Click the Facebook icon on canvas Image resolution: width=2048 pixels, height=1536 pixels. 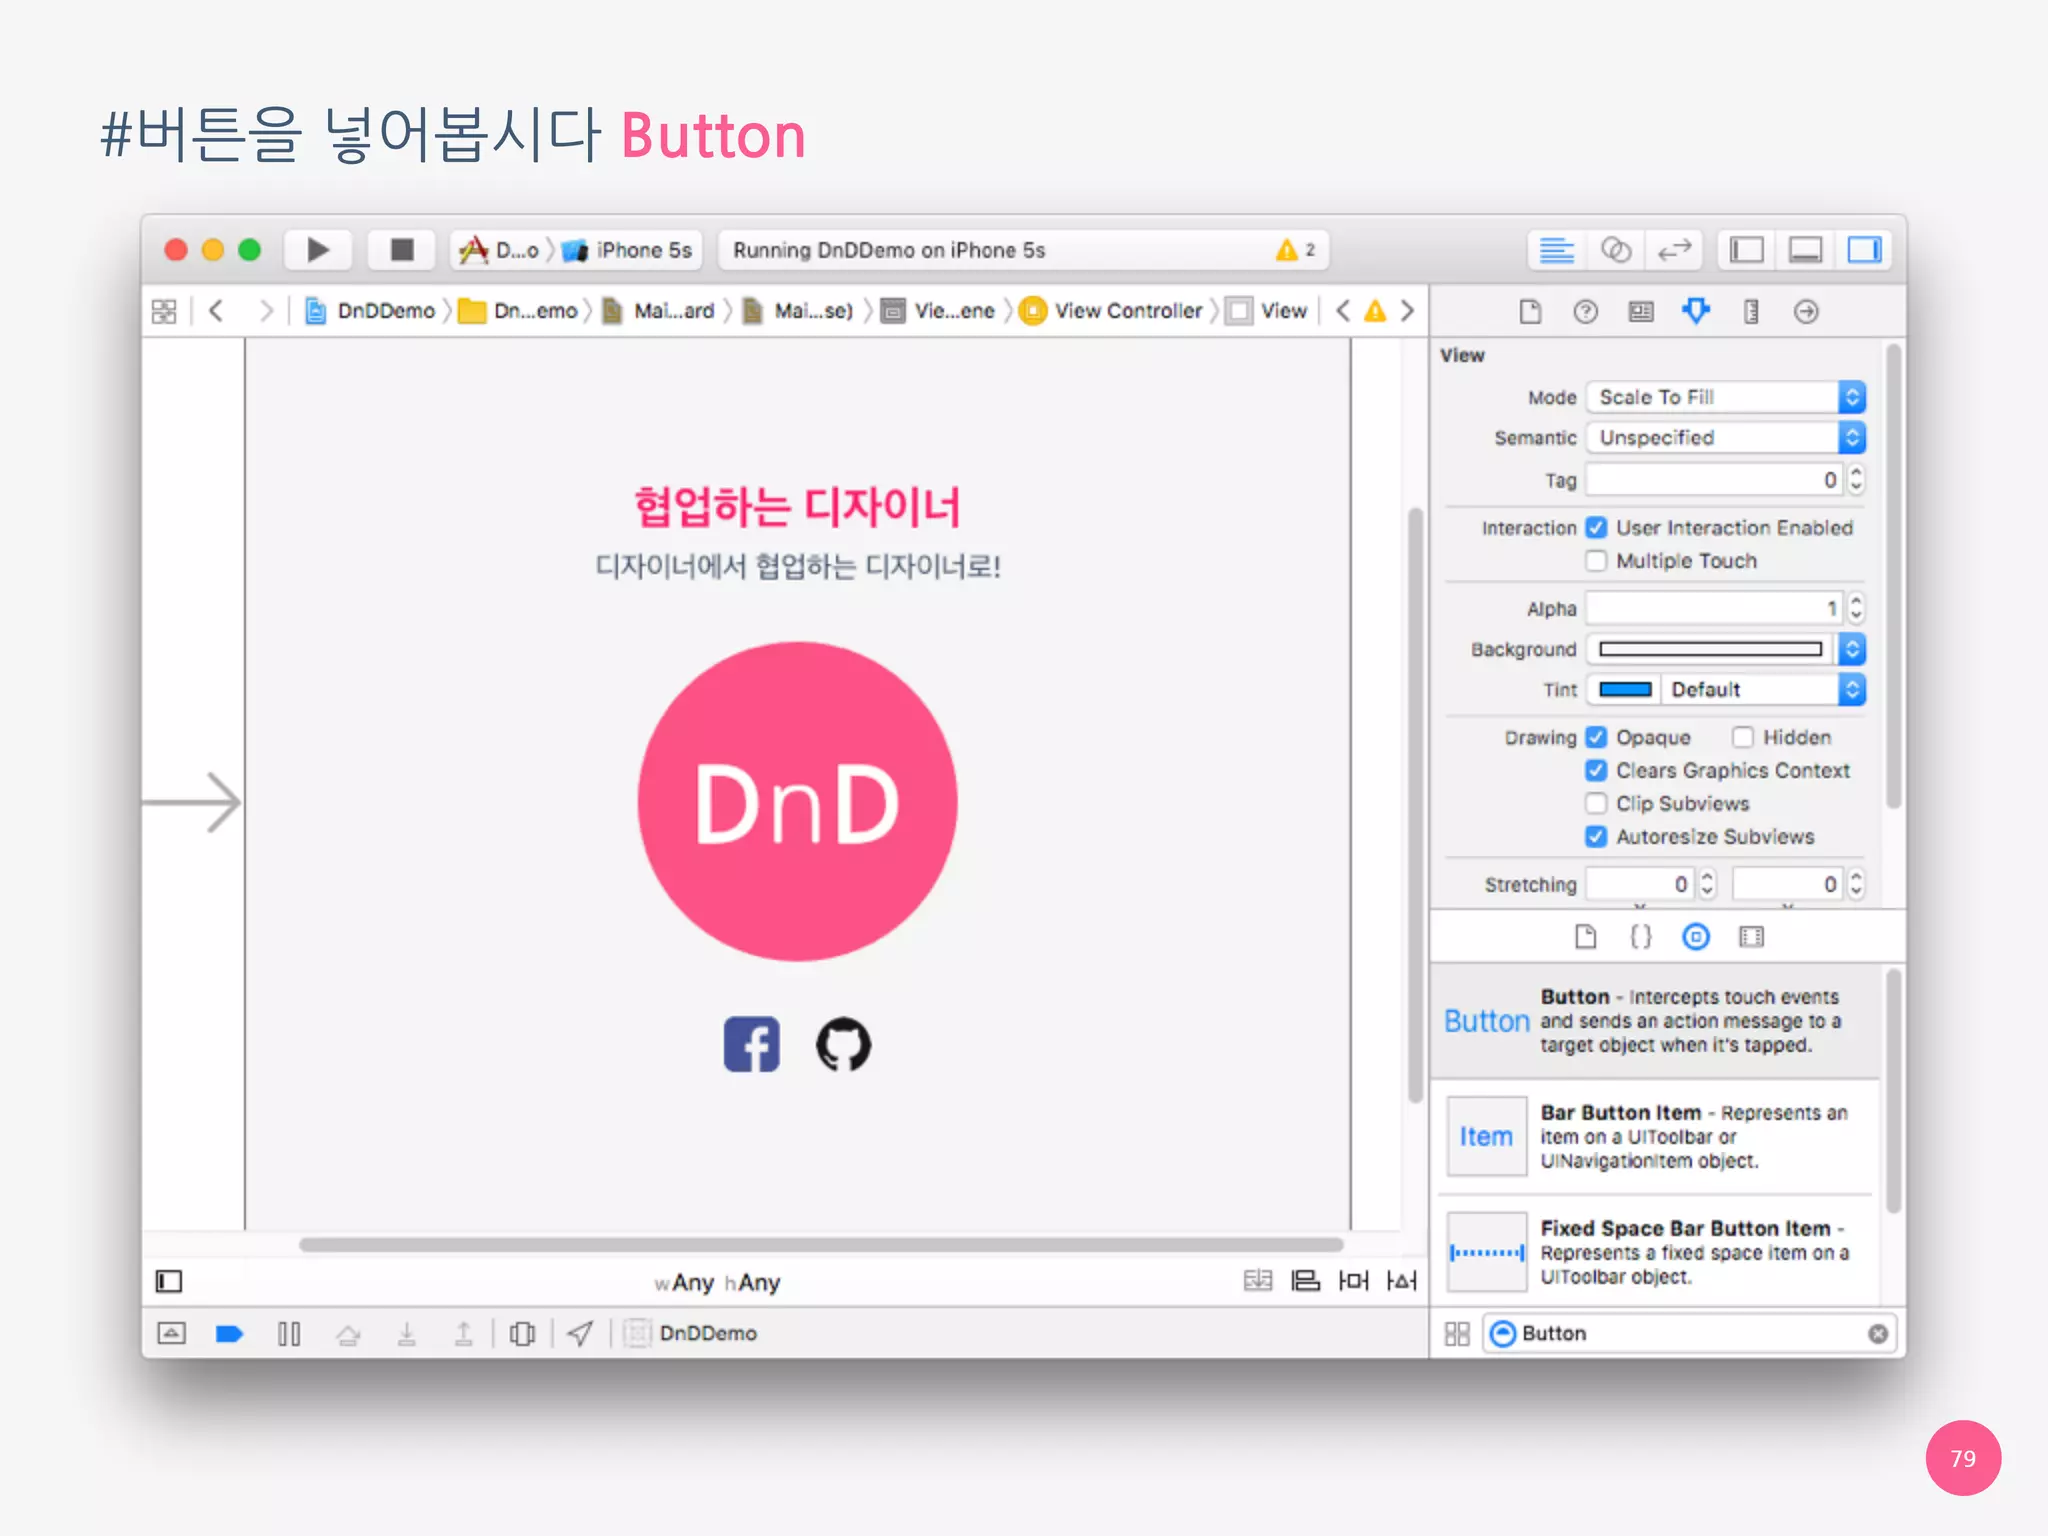[x=752, y=1045]
